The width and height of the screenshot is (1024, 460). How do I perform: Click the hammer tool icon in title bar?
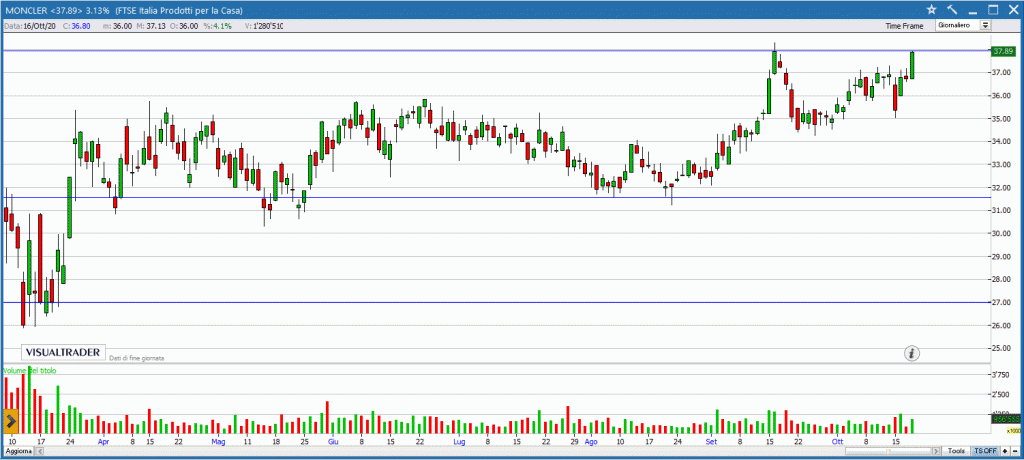click(952, 9)
